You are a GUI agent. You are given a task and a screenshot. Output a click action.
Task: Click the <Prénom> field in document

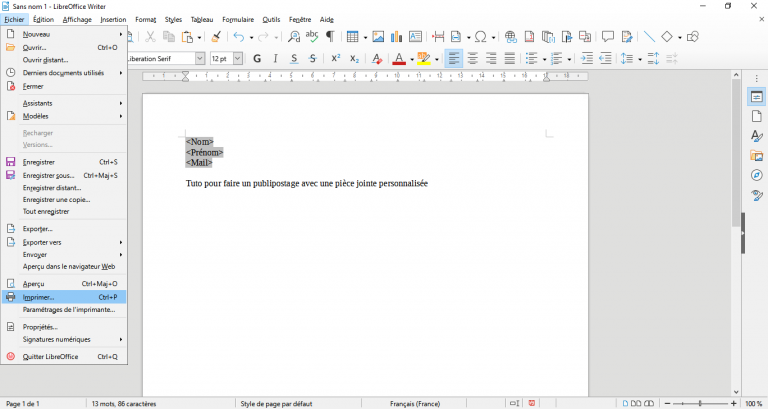pos(204,152)
